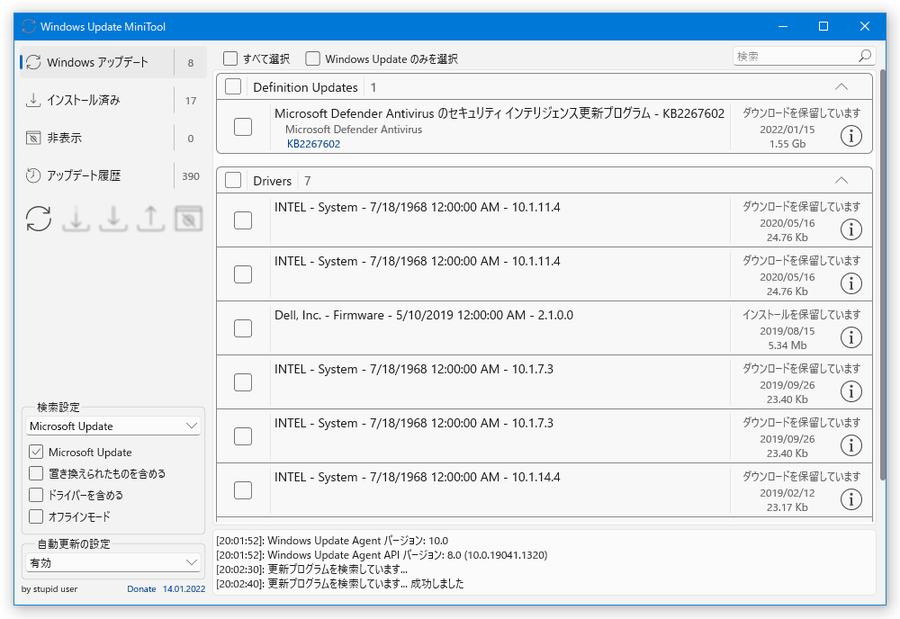The height and width of the screenshot is (619, 900).
Task: Click the 390 count beside アップデート履歴
Action: click(191, 176)
